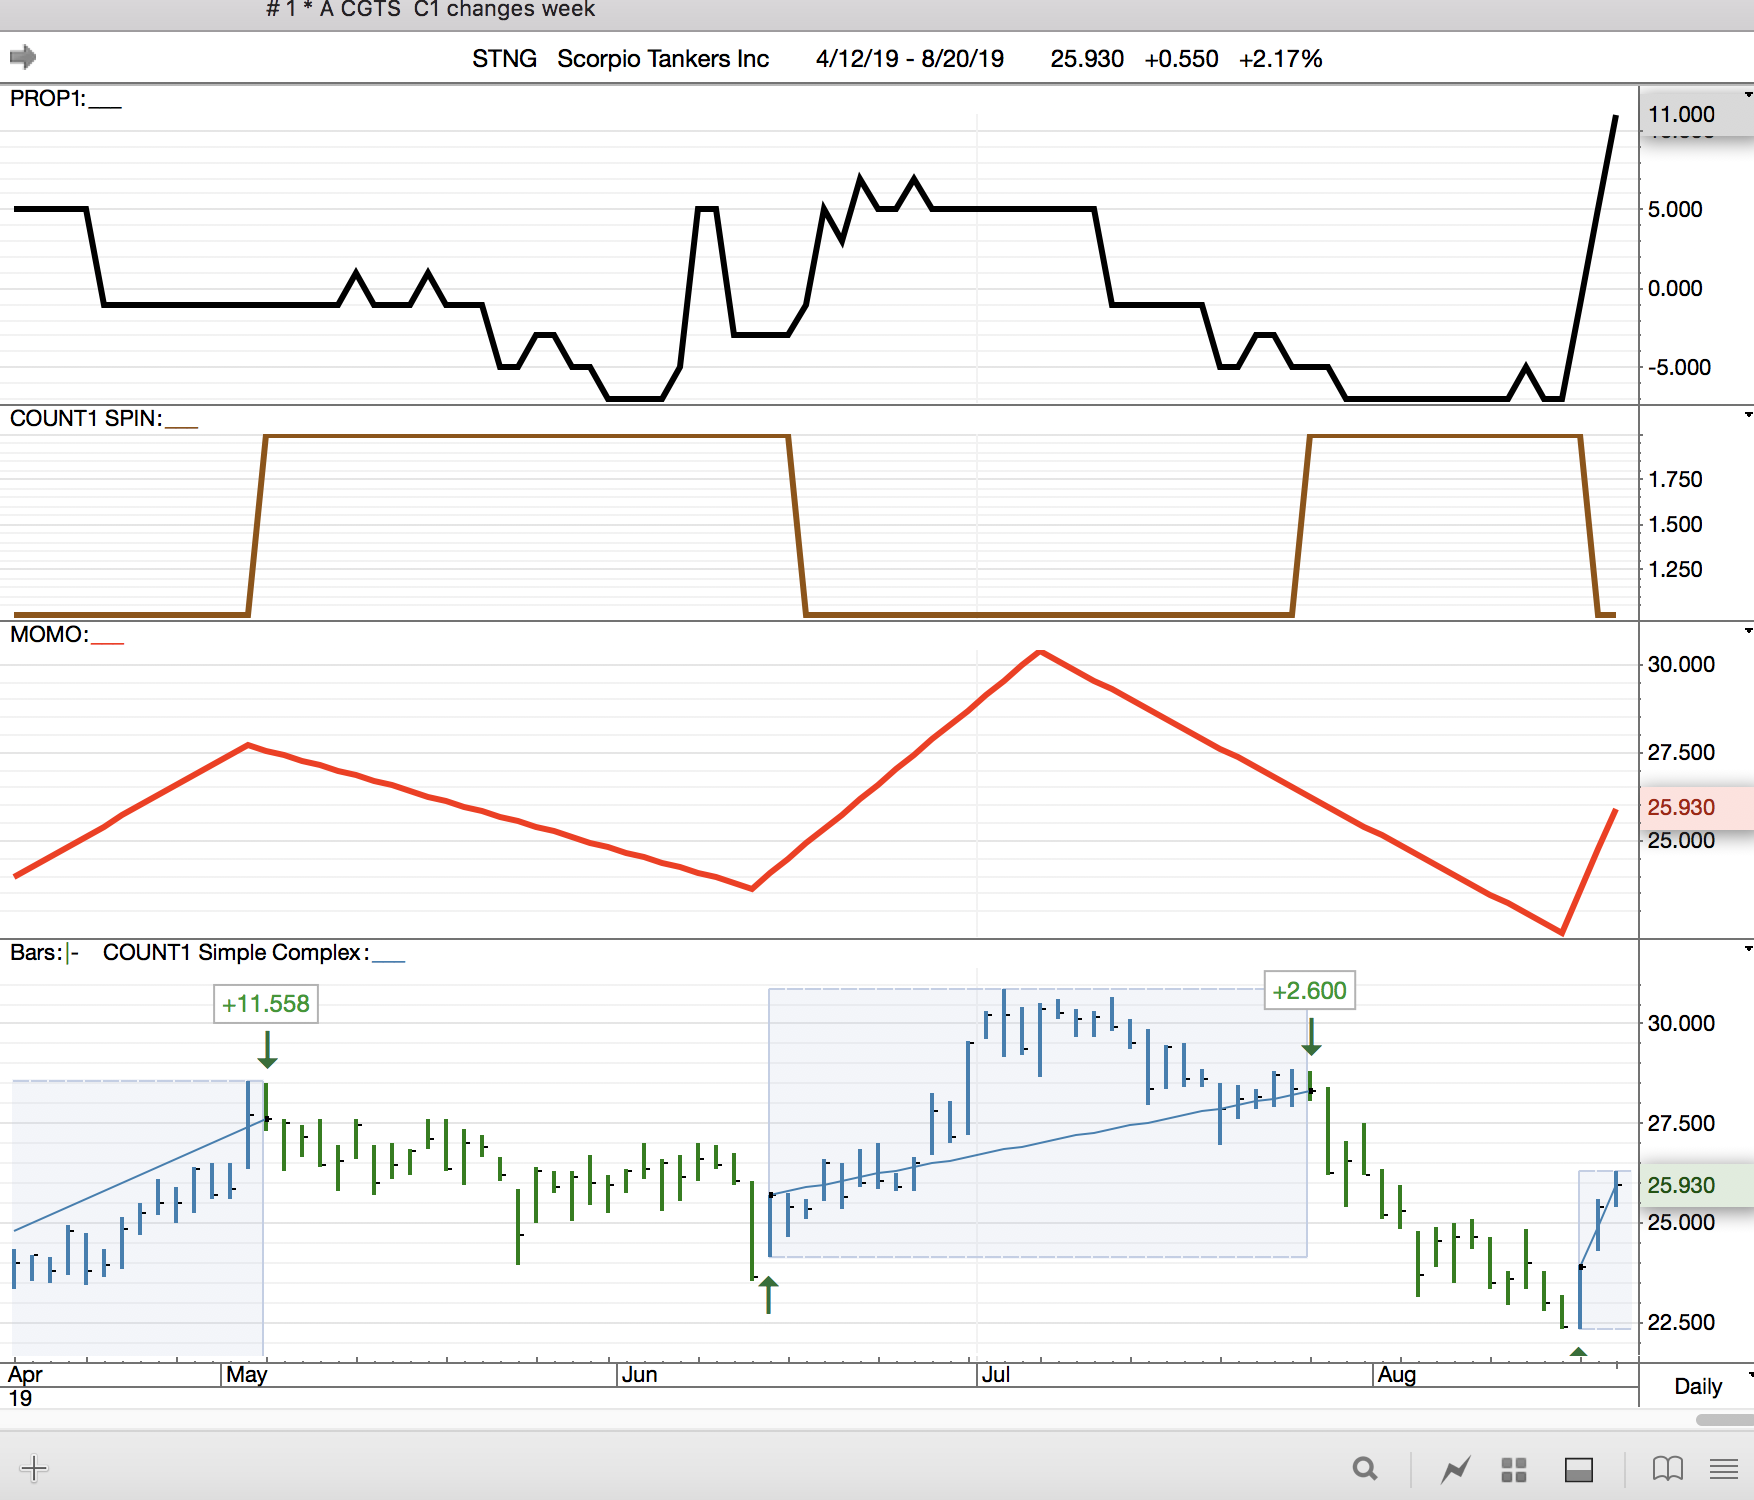Click the bar style icon next to Bars

tap(73, 953)
